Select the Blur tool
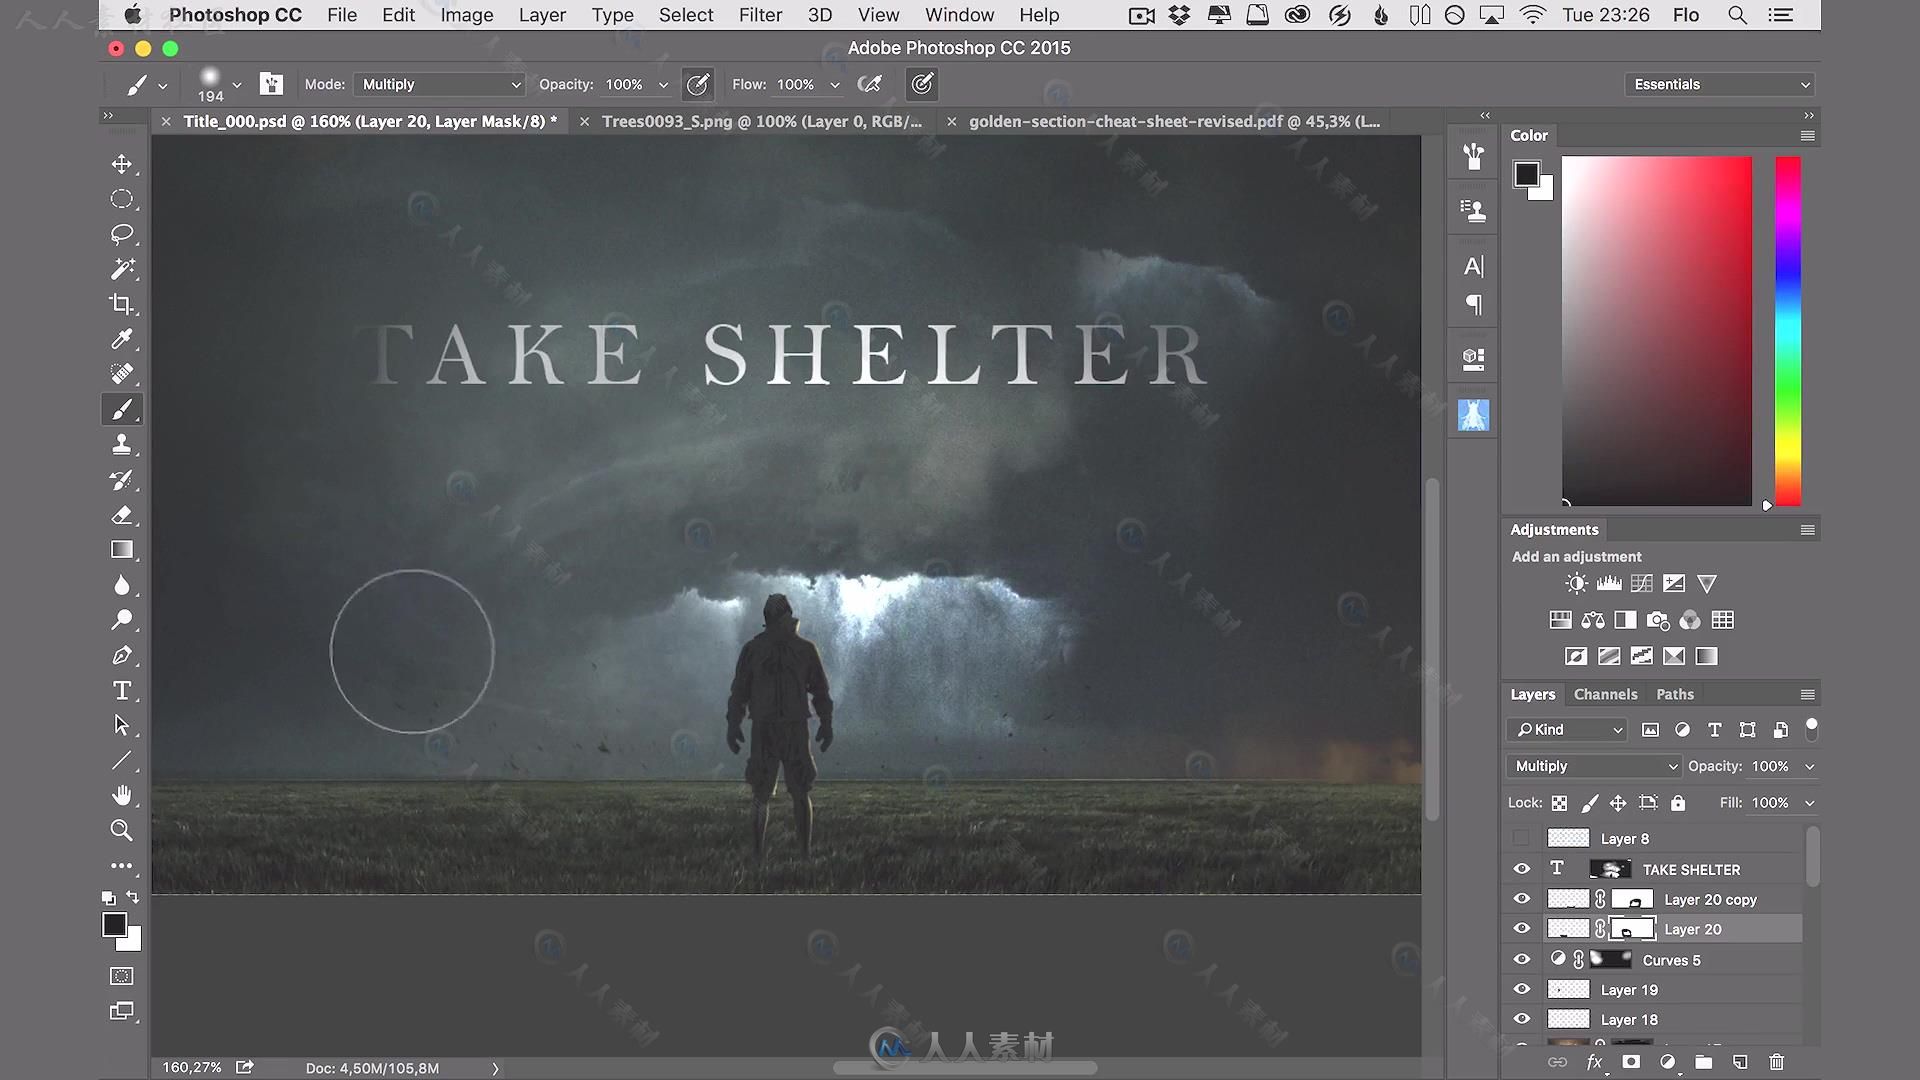This screenshot has height=1080, width=1920. pos(122,585)
